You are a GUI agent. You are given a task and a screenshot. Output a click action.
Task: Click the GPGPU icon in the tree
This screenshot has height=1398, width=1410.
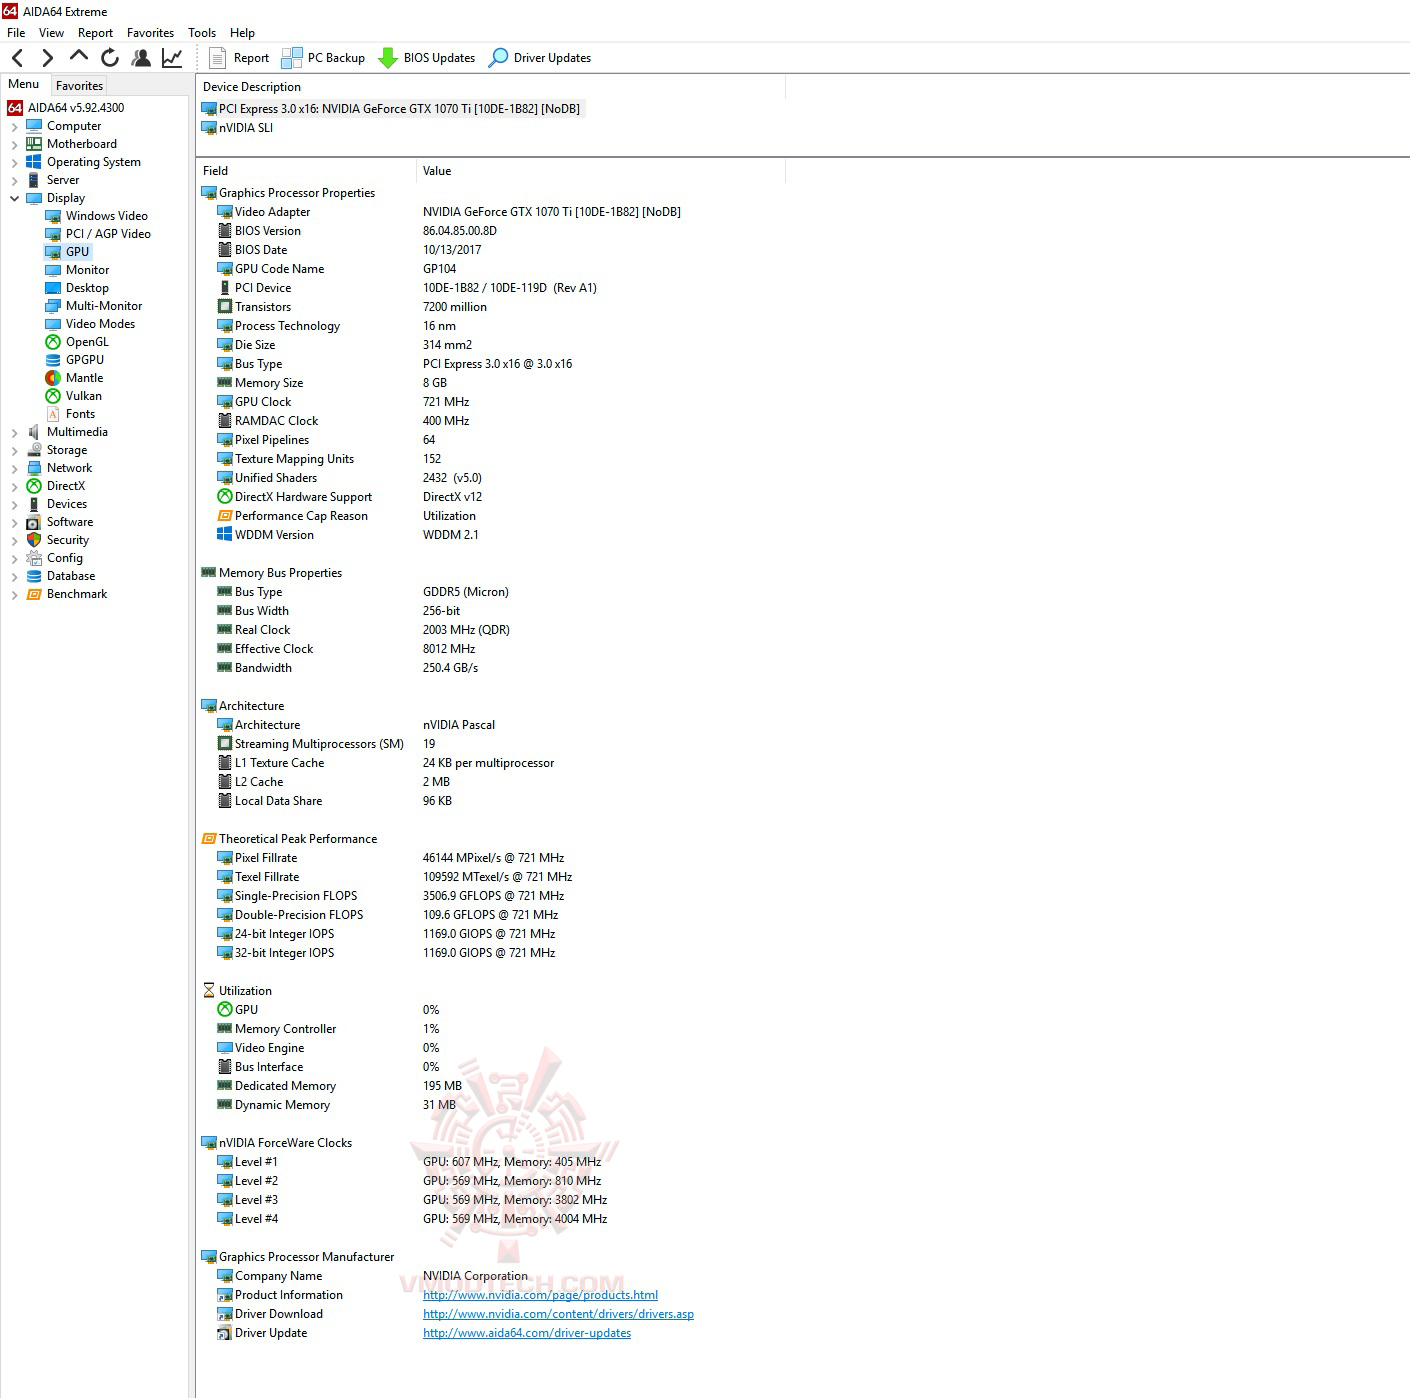tap(53, 360)
